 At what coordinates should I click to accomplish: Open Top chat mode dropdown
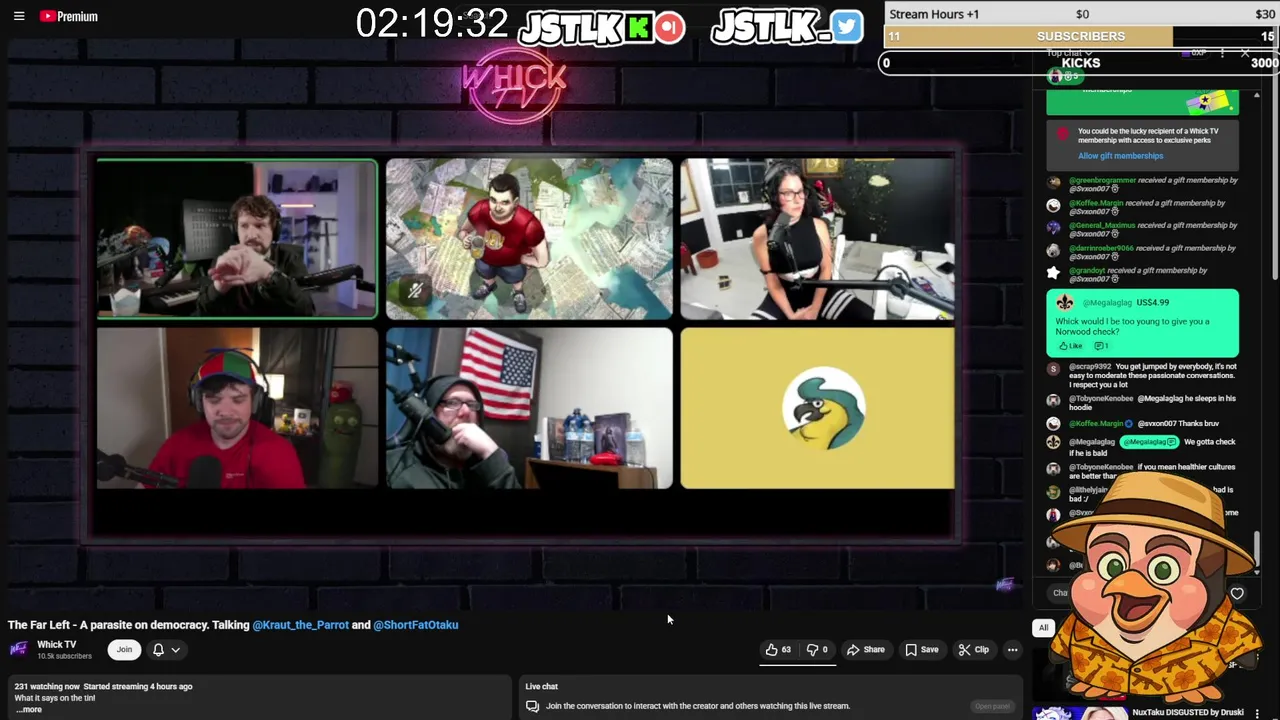(x=1070, y=53)
